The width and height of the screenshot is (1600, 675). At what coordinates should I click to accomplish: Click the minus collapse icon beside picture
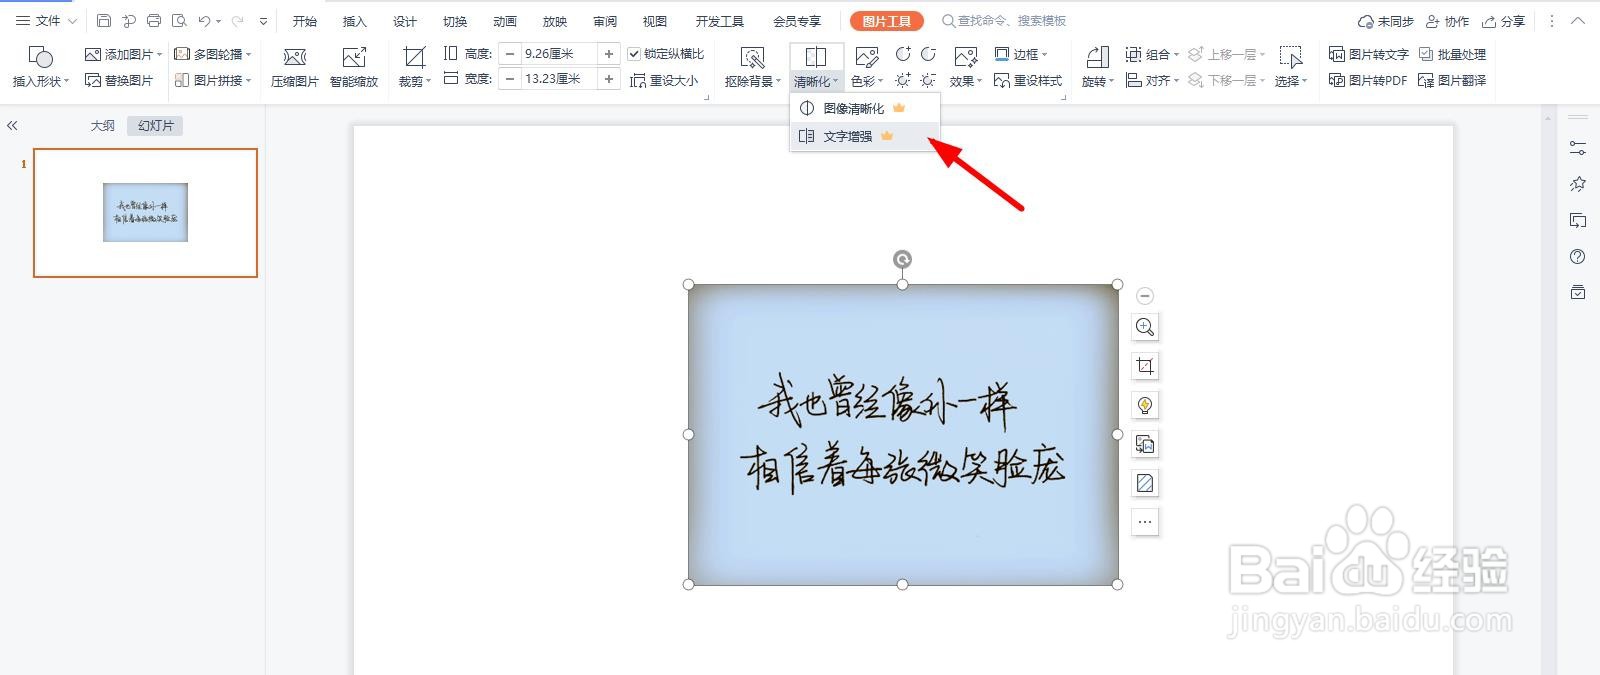click(x=1145, y=295)
